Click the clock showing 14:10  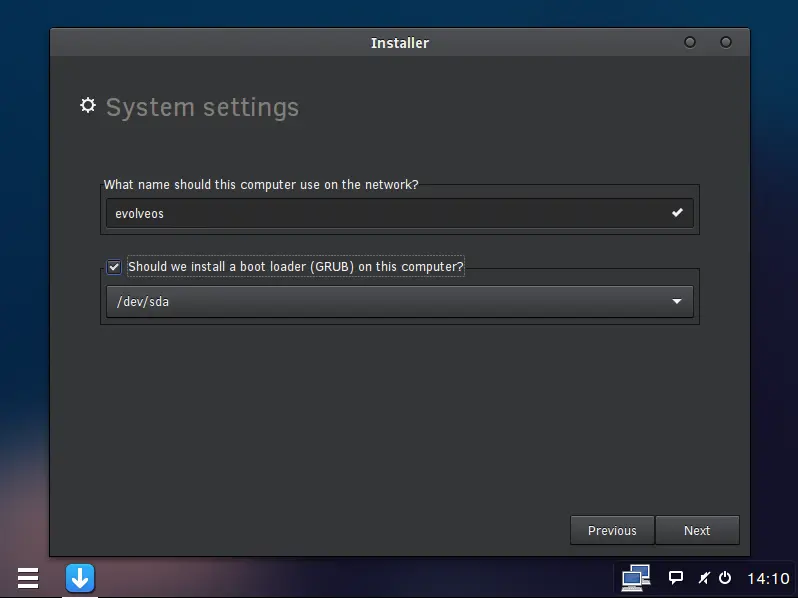[768, 579]
